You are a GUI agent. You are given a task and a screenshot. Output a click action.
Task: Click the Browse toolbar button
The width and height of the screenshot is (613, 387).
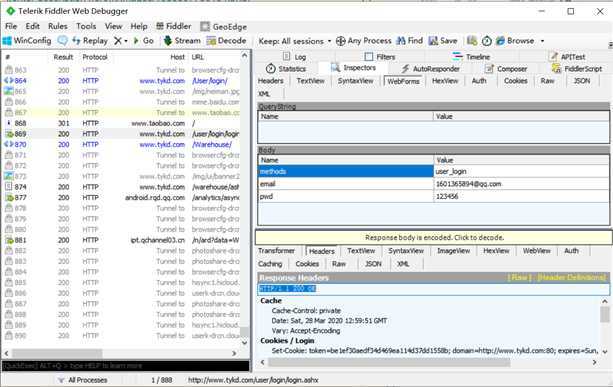coord(515,41)
